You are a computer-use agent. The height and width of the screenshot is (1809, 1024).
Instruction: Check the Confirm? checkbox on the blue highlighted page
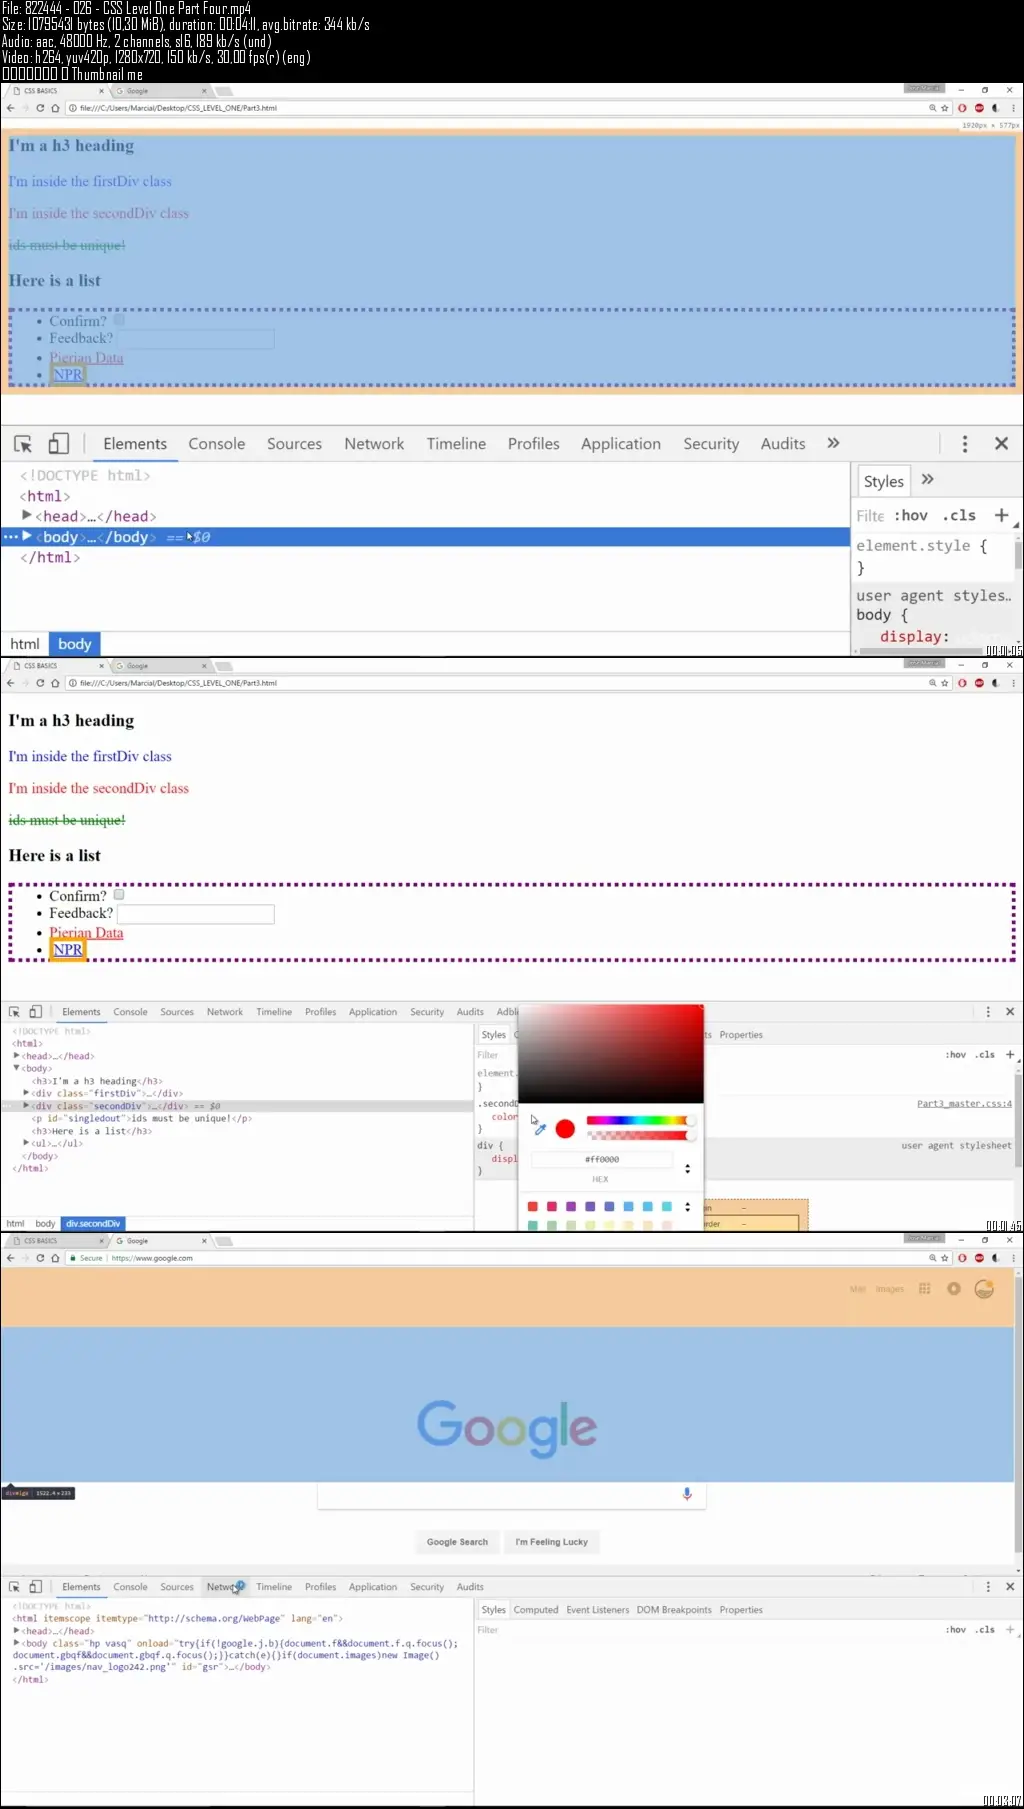[x=119, y=321]
